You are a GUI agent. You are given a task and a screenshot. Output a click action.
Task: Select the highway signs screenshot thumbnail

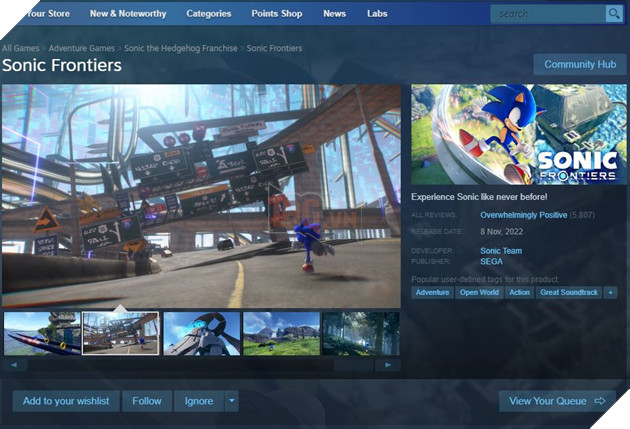(x=121, y=334)
